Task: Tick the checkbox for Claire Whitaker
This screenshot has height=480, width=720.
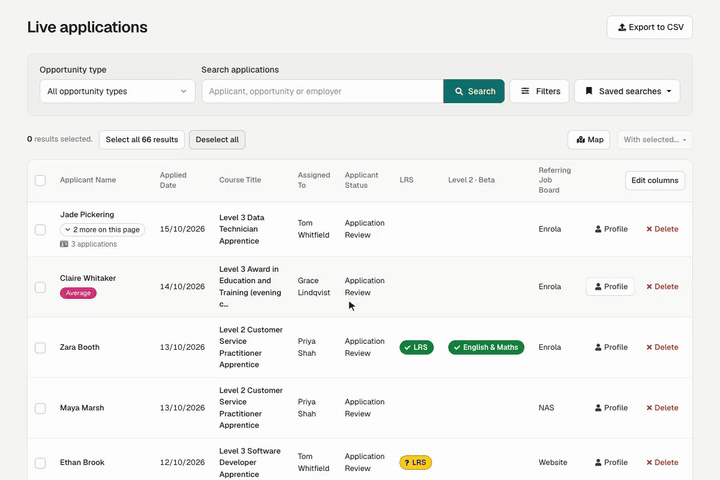Action: 40,287
